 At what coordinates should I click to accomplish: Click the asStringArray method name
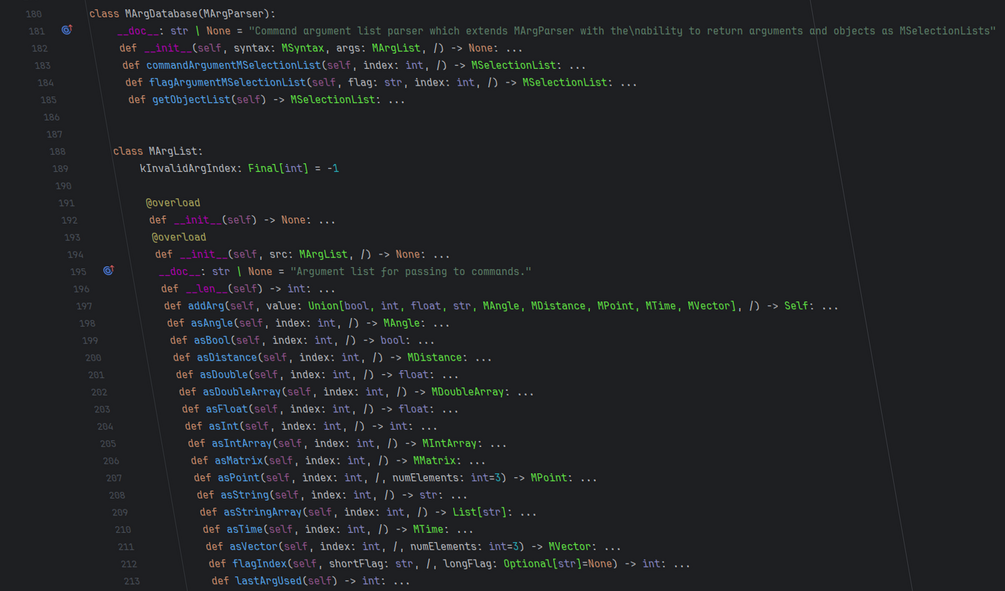pyautogui.click(x=263, y=513)
